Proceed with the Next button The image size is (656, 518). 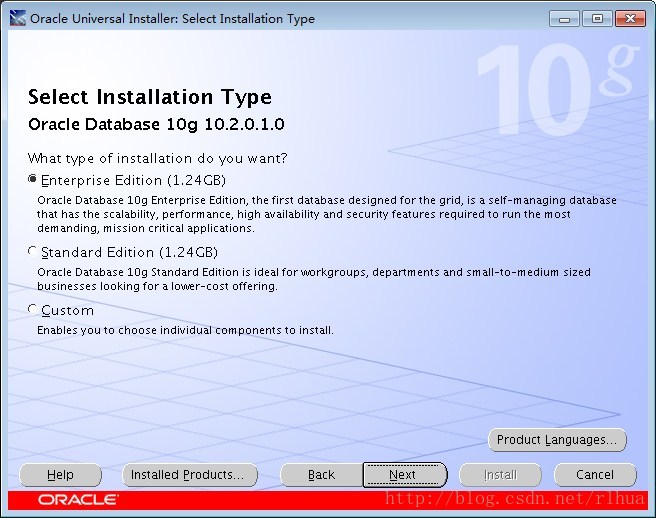tap(405, 475)
